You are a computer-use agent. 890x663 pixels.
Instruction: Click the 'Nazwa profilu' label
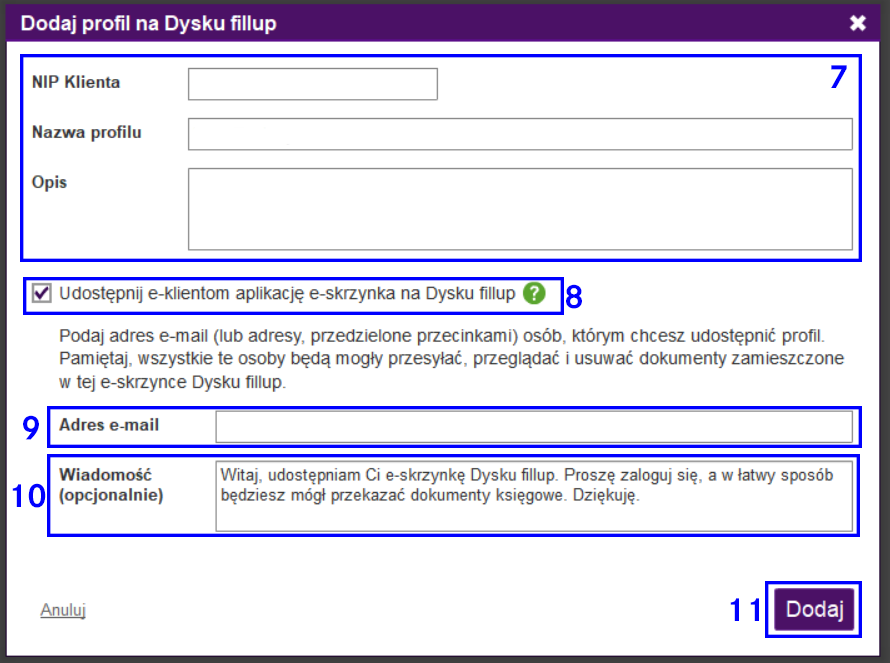(87, 132)
